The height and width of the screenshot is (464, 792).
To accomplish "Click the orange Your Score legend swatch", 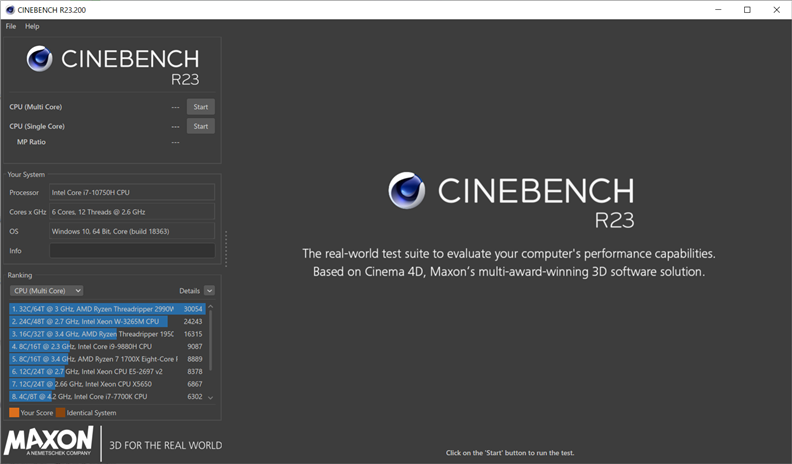I will pyautogui.click(x=14, y=413).
